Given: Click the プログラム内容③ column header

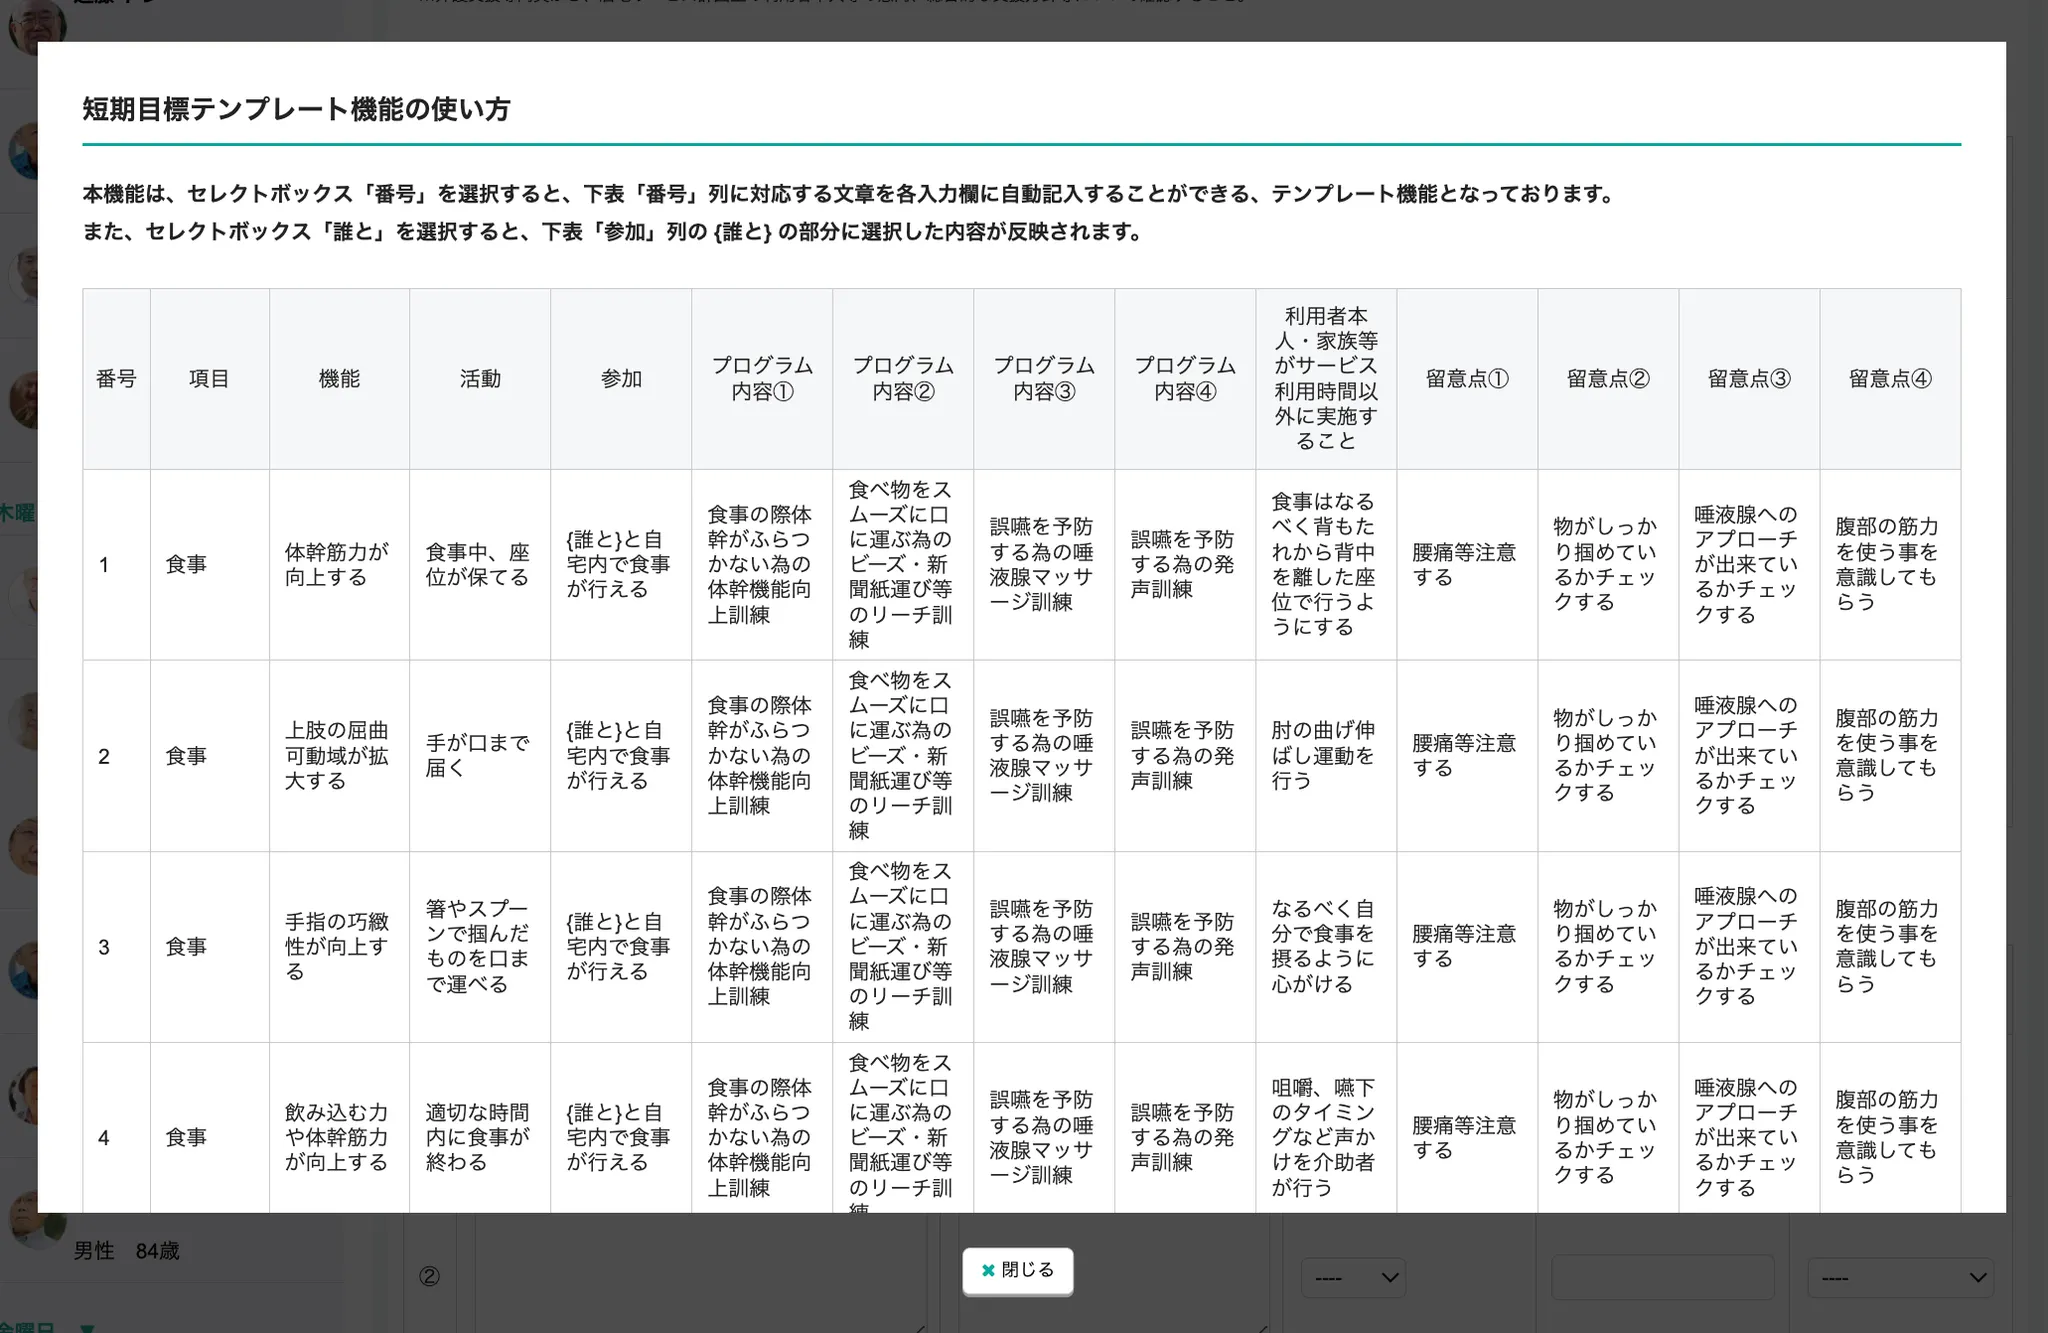Looking at the screenshot, I should (1044, 379).
